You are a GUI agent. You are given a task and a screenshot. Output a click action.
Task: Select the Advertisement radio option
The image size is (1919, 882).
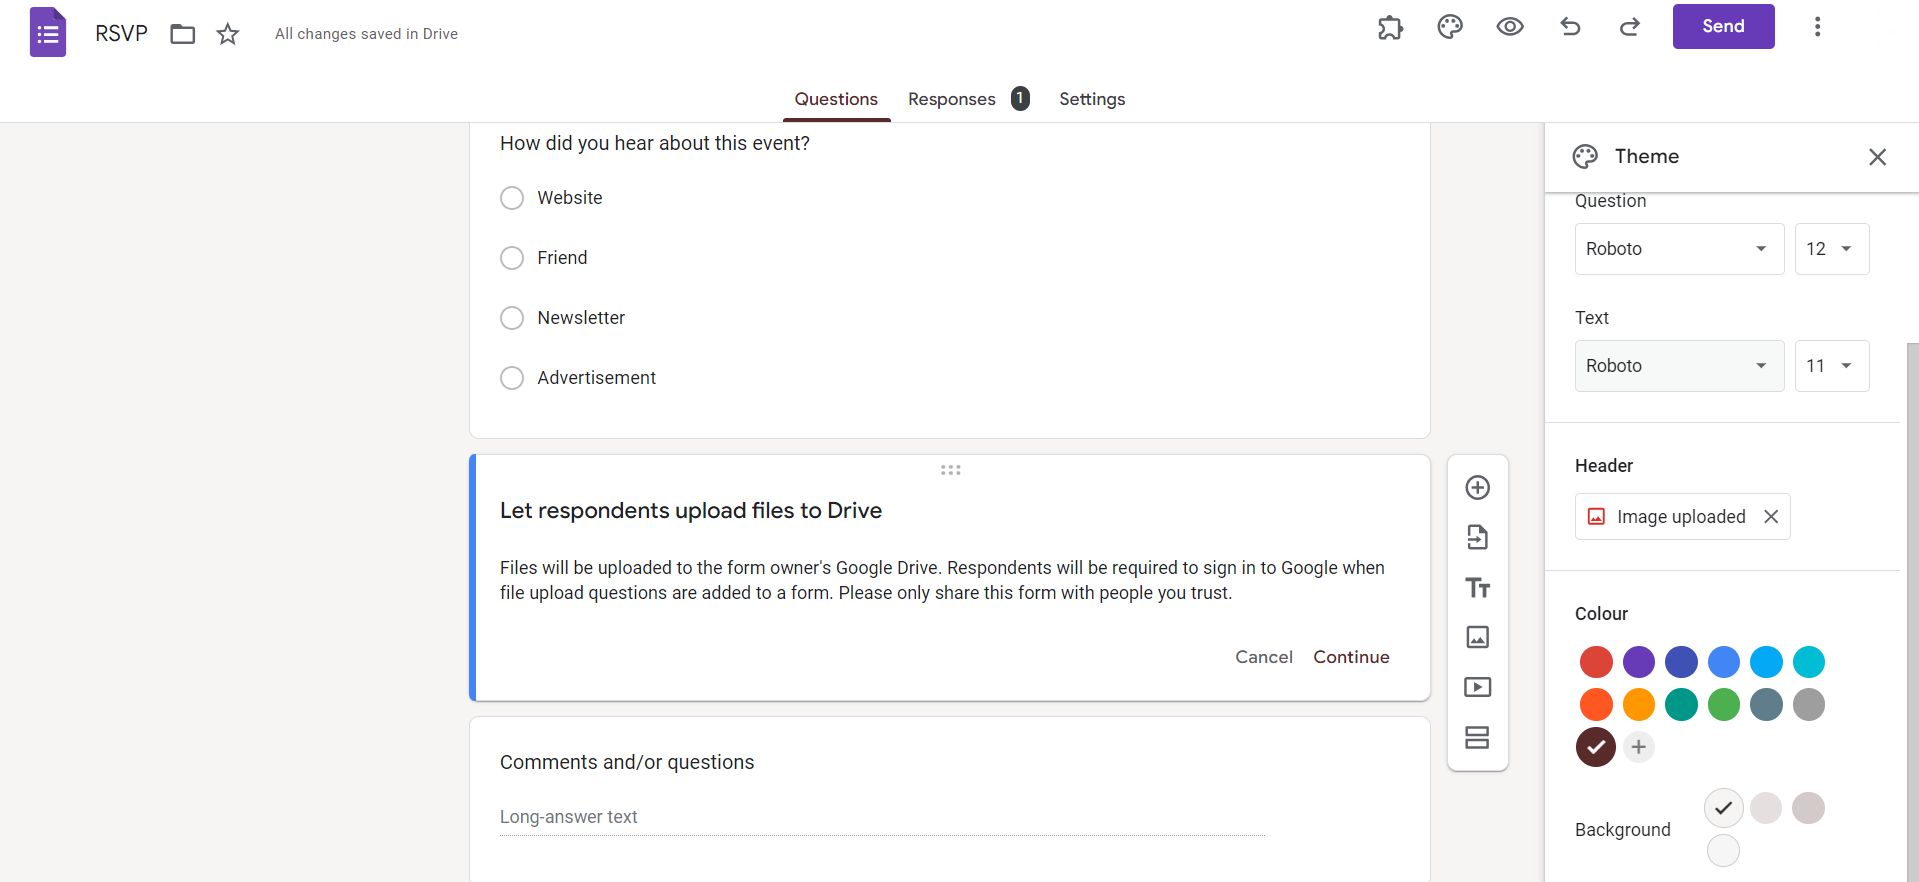512,378
